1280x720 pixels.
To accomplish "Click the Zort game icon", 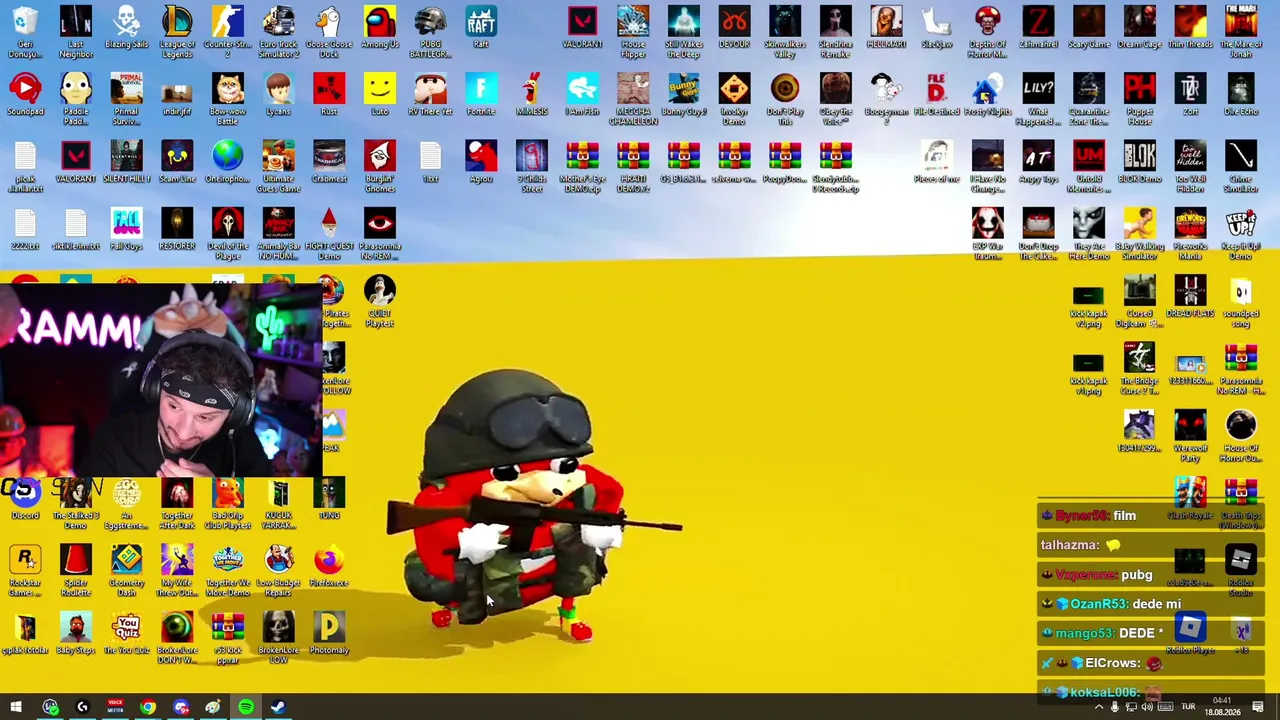I will click(x=1190, y=95).
